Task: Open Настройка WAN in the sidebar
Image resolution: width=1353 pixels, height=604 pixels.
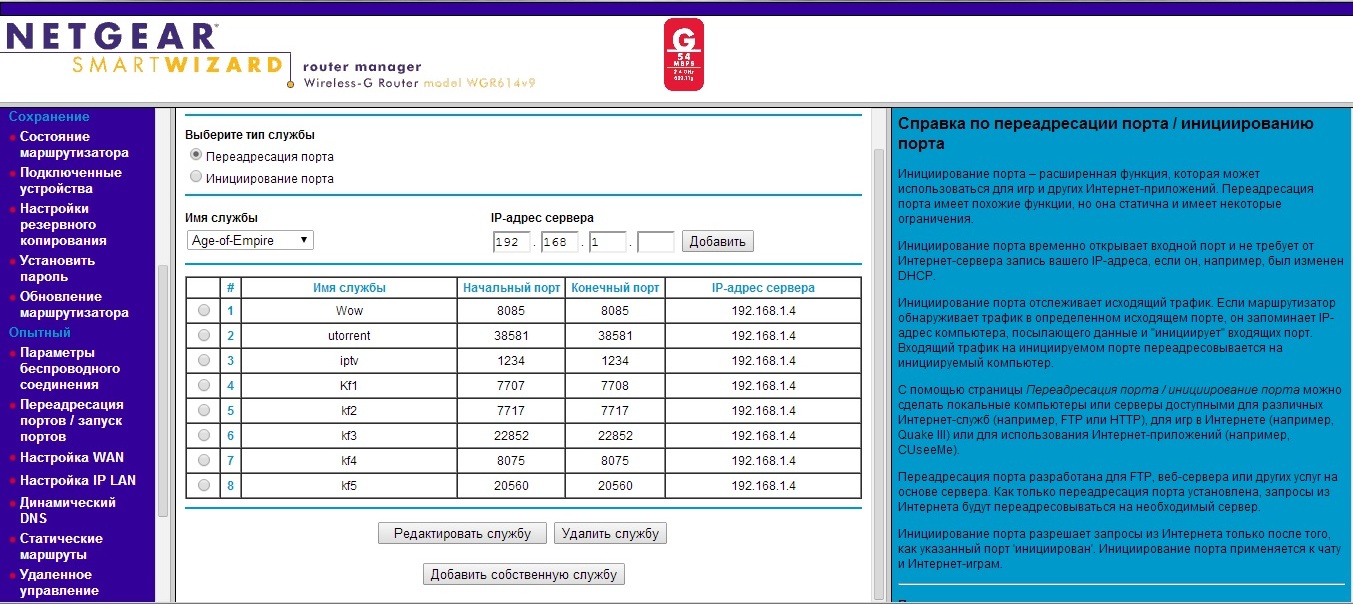Action: coord(72,457)
